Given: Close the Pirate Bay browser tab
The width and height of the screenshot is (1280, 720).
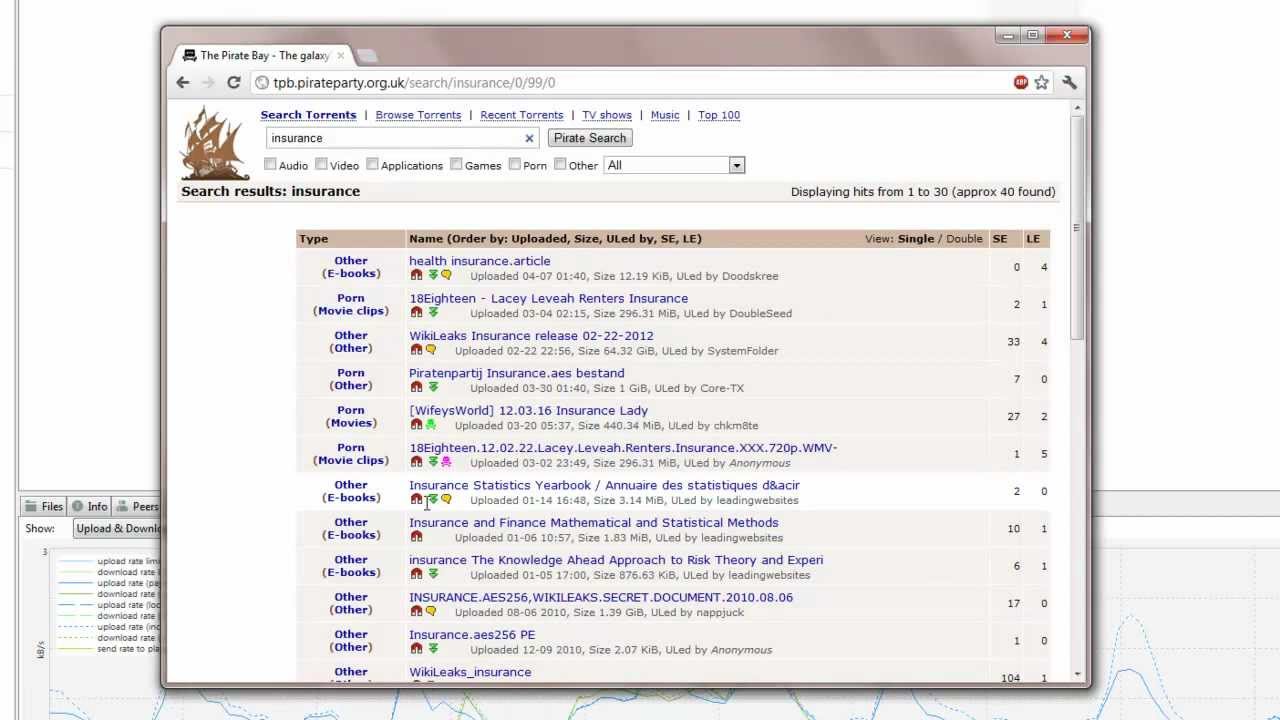Looking at the screenshot, I should [x=340, y=56].
